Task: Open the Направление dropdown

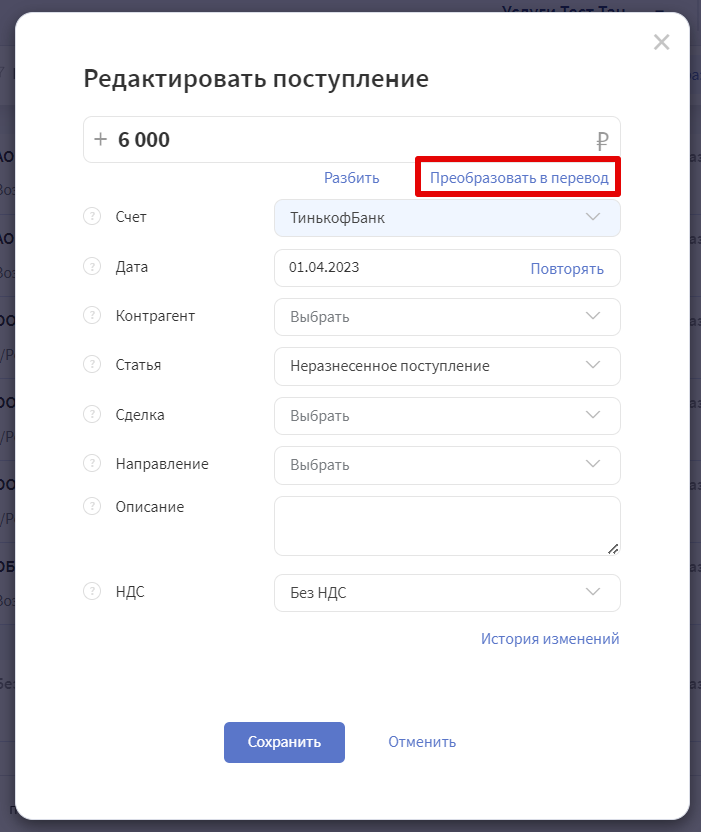Action: [x=447, y=465]
